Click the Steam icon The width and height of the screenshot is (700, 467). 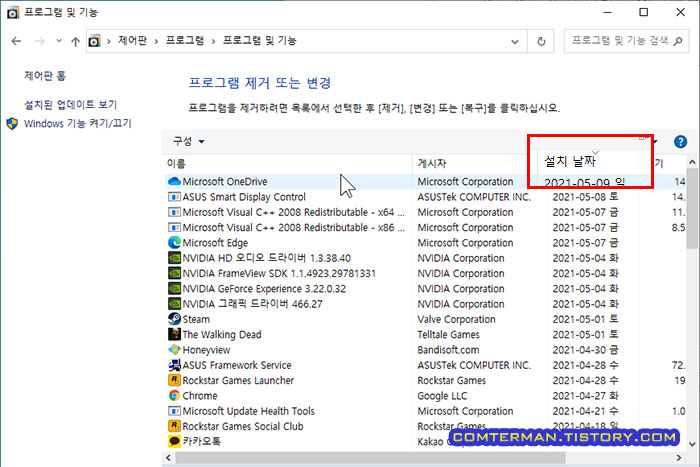(x=174, y=319)
